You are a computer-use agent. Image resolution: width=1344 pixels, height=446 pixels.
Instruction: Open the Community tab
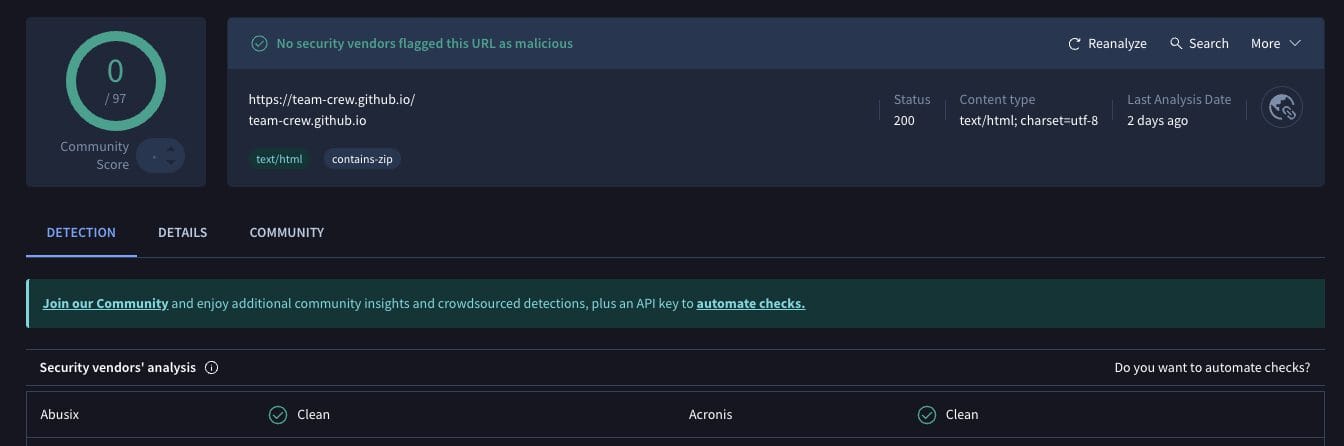coord(286,233)
